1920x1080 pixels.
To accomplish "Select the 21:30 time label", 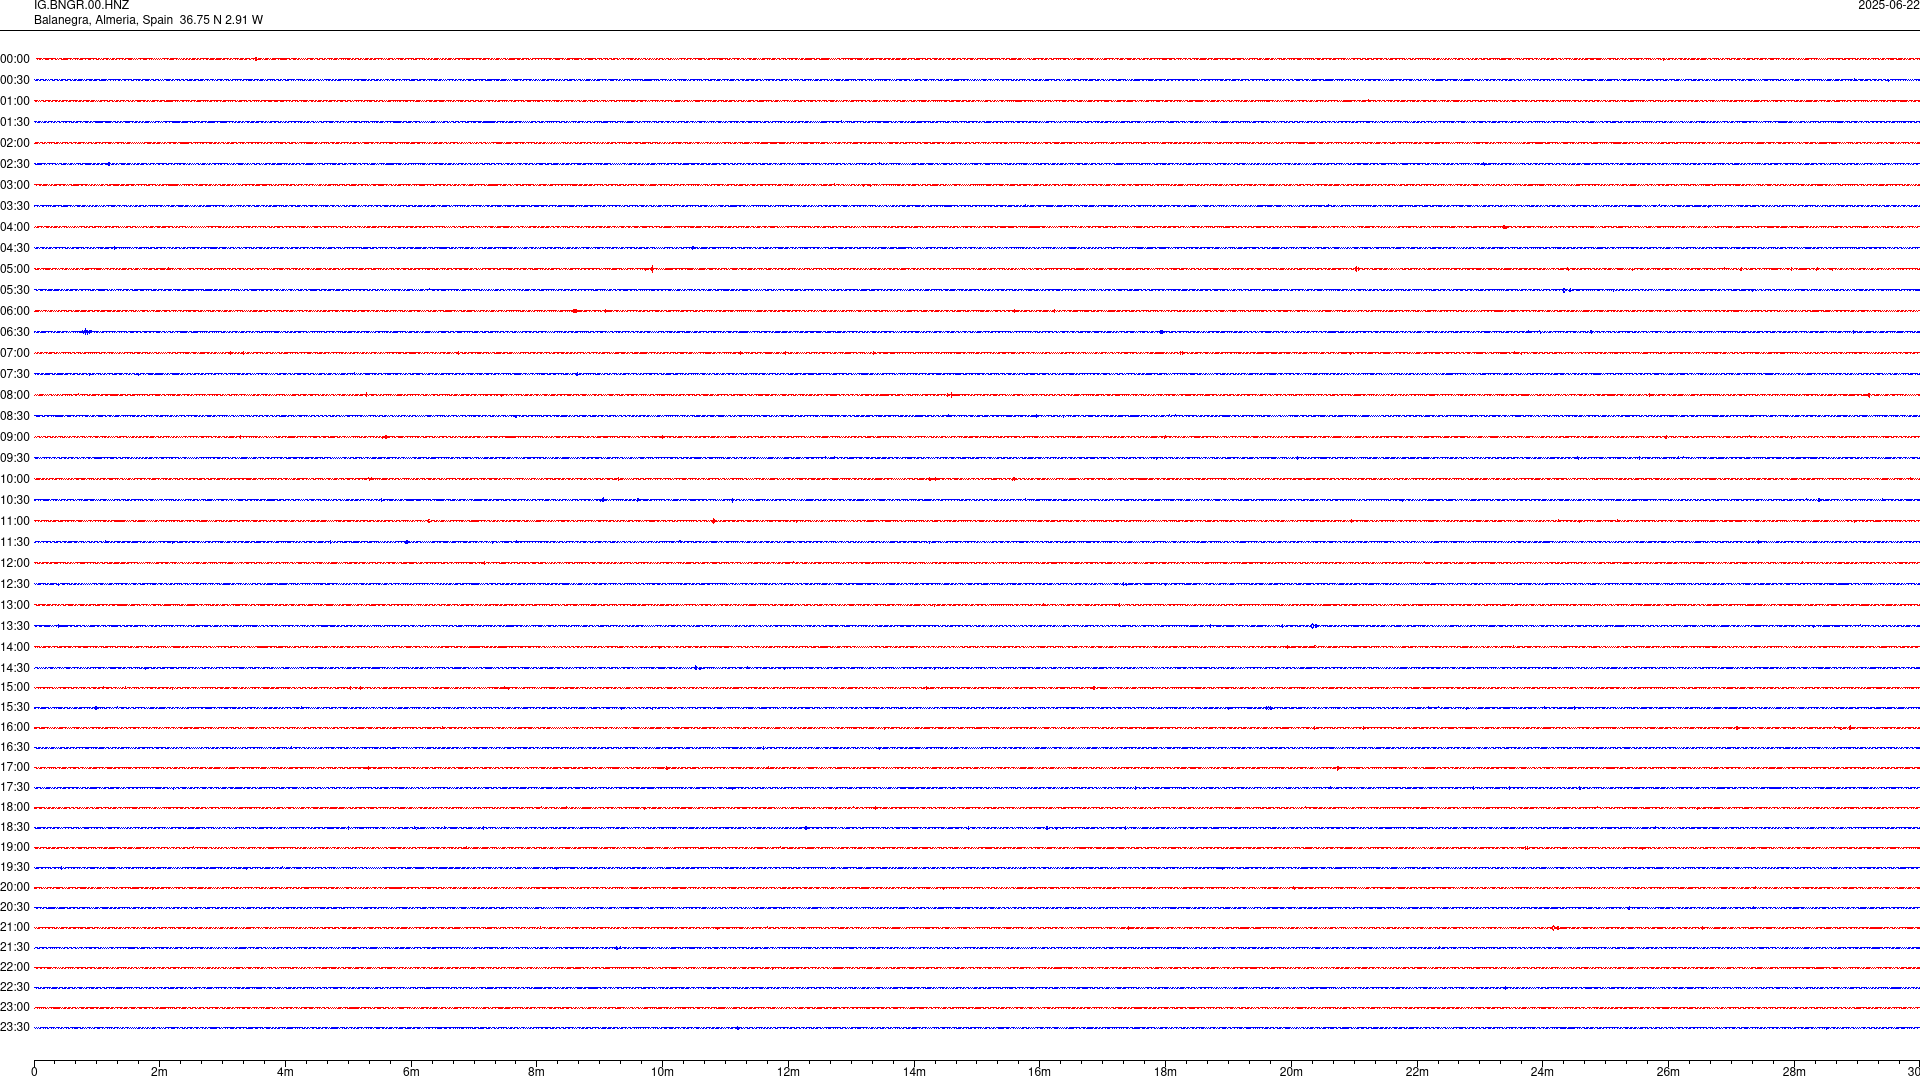I will click(15, 947).
